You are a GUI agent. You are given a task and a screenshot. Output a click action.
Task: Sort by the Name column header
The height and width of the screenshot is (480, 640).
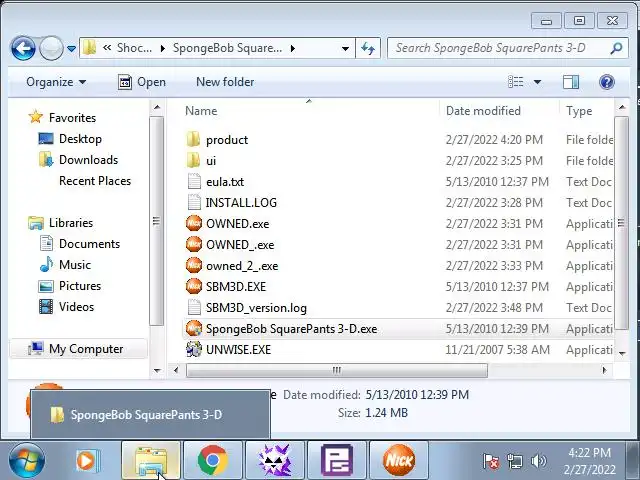(x=201, y=111)
